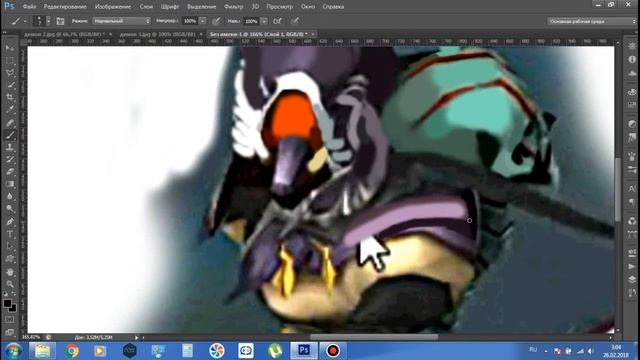
Task: Open the Actions panel icon
Action: (632, 266)
